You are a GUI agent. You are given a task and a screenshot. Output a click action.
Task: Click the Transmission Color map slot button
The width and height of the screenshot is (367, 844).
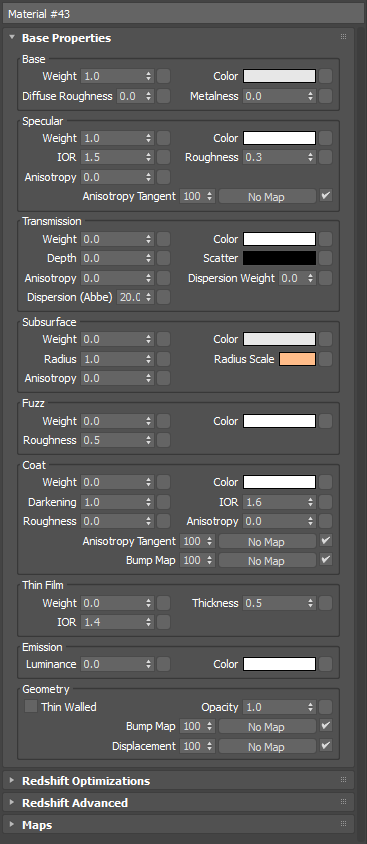pyautogui.click(x=325, y=238)
